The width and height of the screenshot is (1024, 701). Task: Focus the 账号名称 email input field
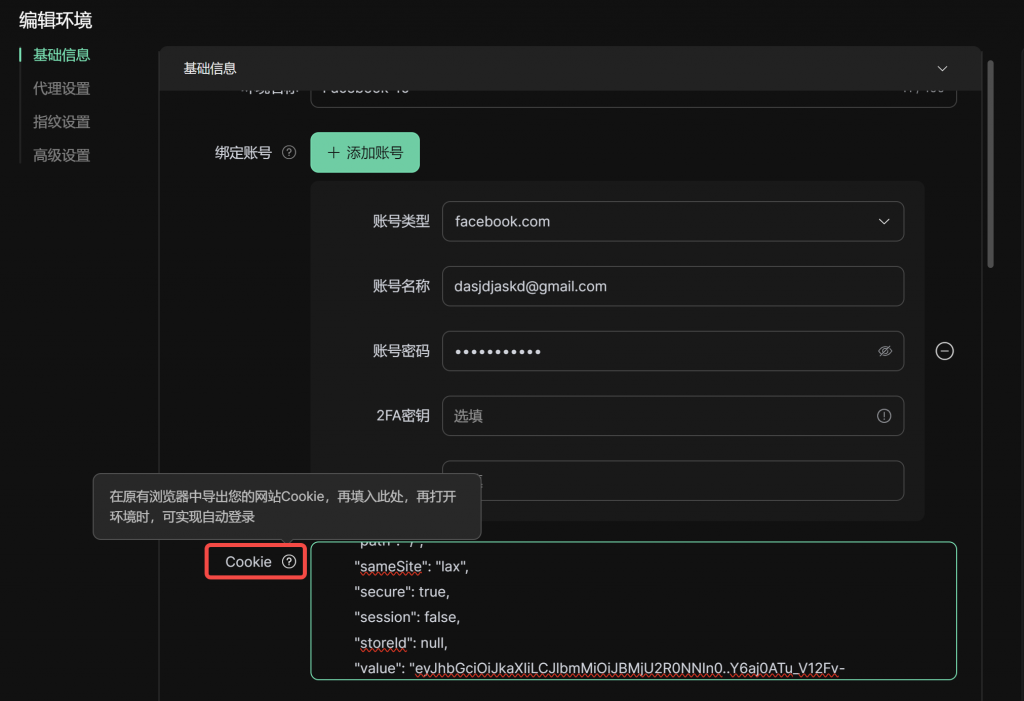672,286
